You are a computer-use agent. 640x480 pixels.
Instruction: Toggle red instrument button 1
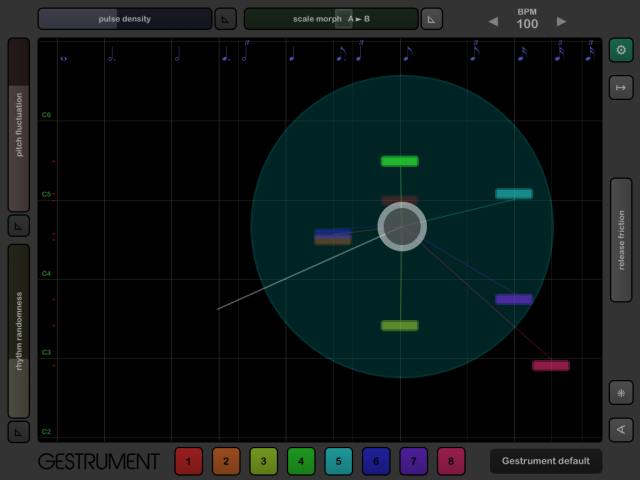click(x=189, y=461)
